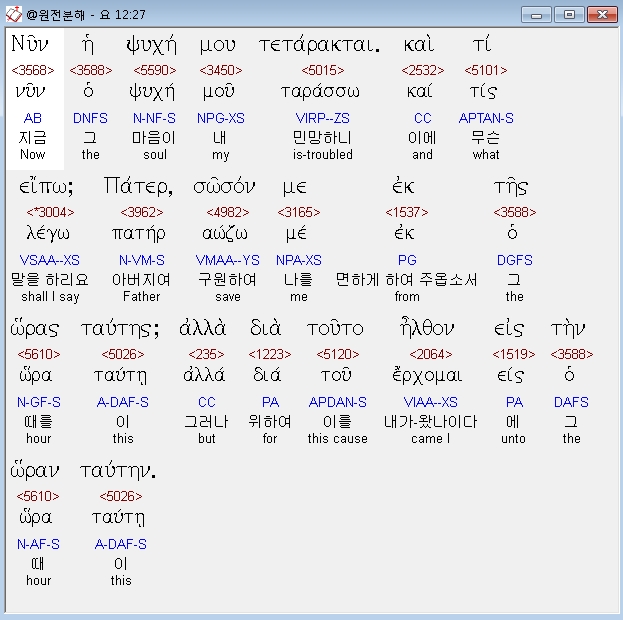
Task: Click the English gloss this cause
Action: [x=338, y=438]
